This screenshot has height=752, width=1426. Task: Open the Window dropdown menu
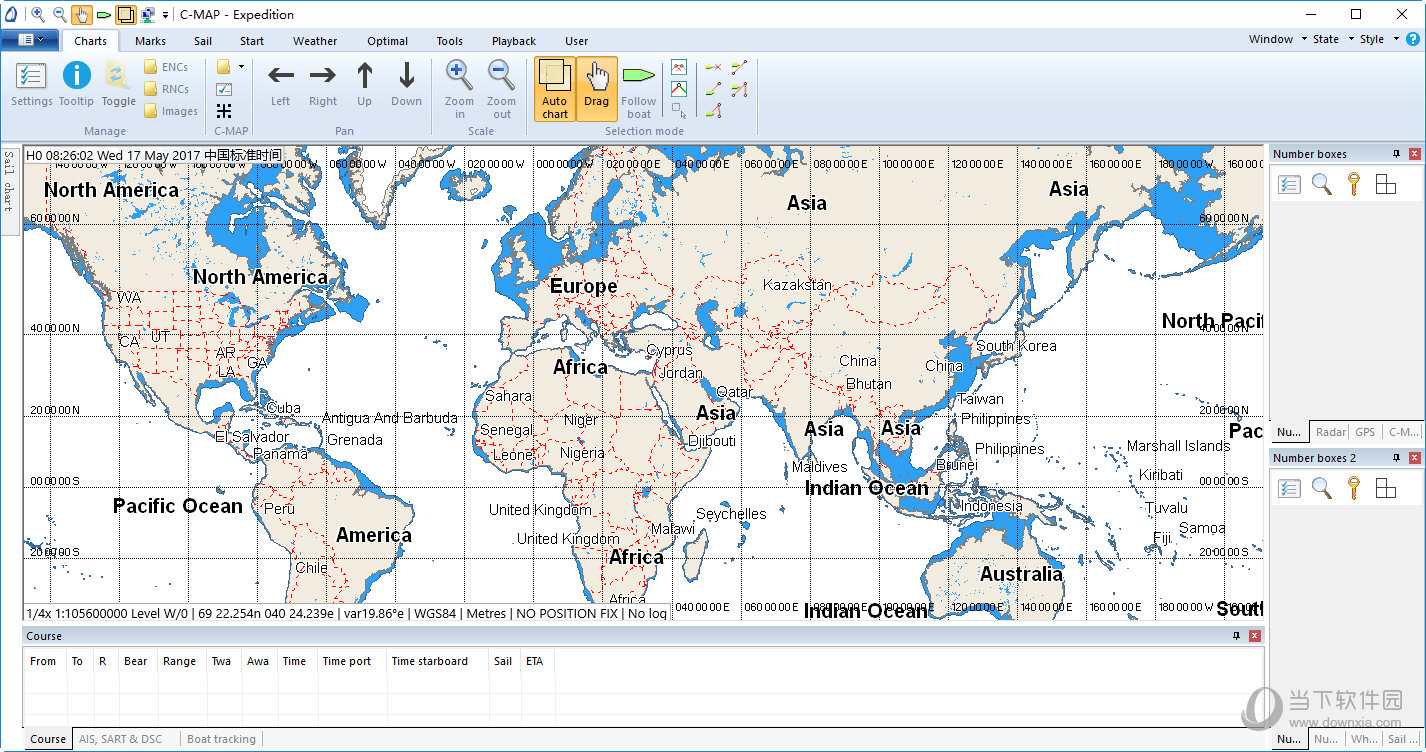tap(1278, 39)
